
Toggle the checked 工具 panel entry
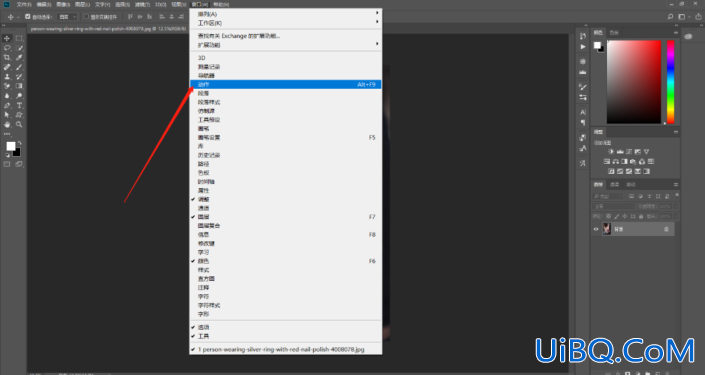[286, 336]
